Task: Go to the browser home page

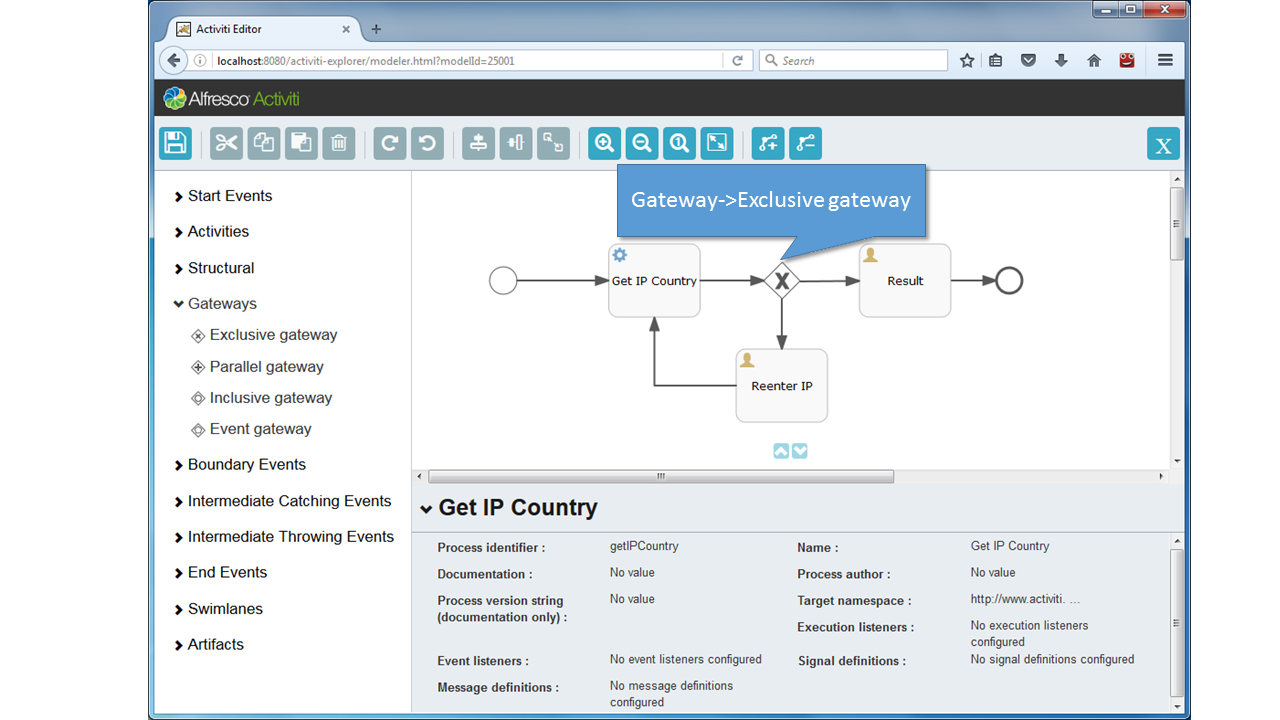Action: [1094, 61]
